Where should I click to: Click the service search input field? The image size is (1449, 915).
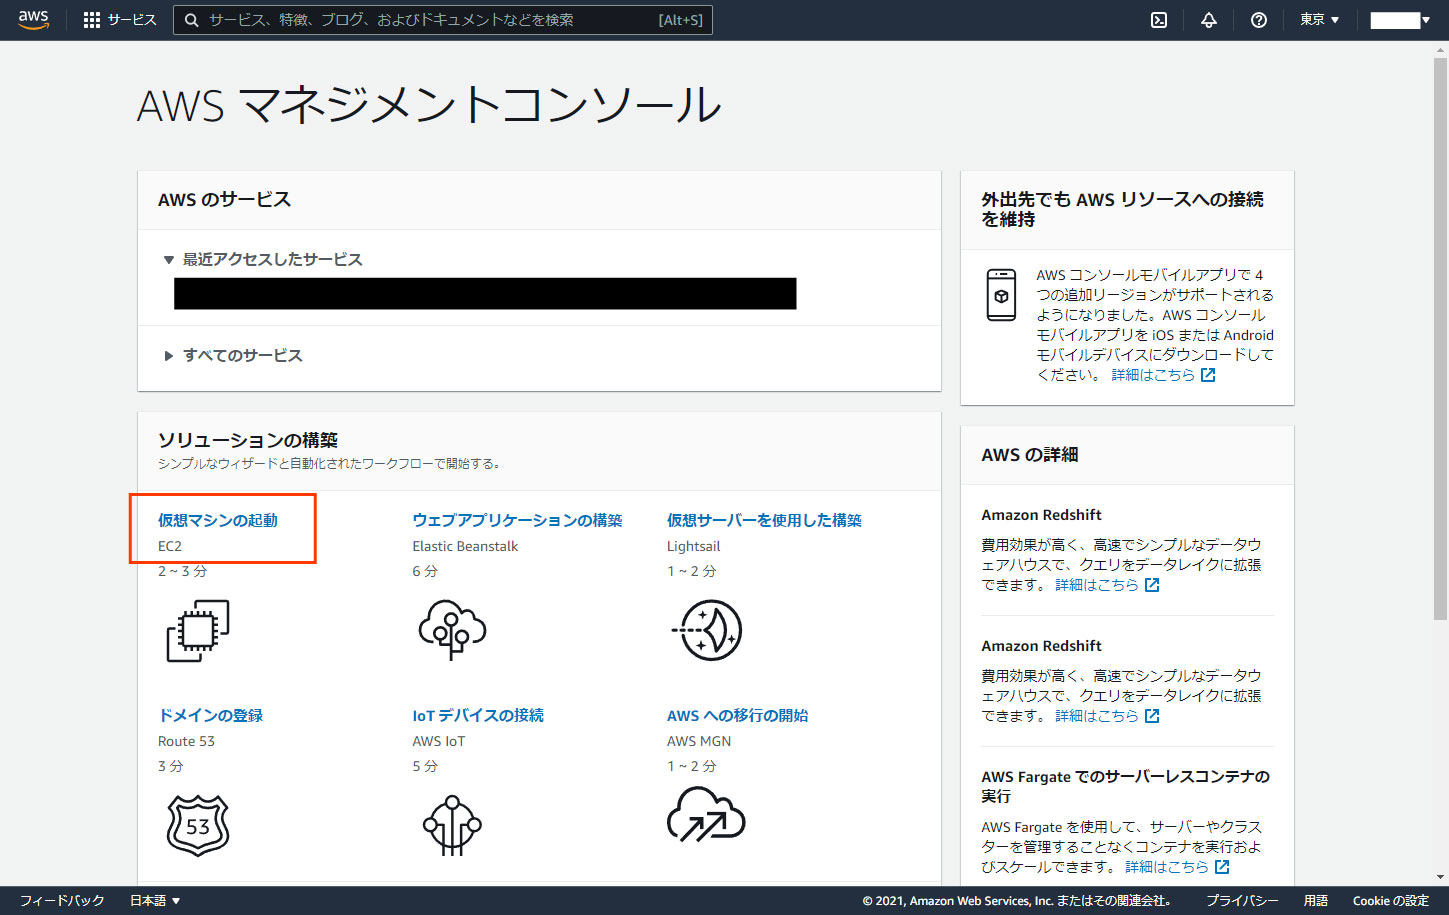(x=443, y=20)
